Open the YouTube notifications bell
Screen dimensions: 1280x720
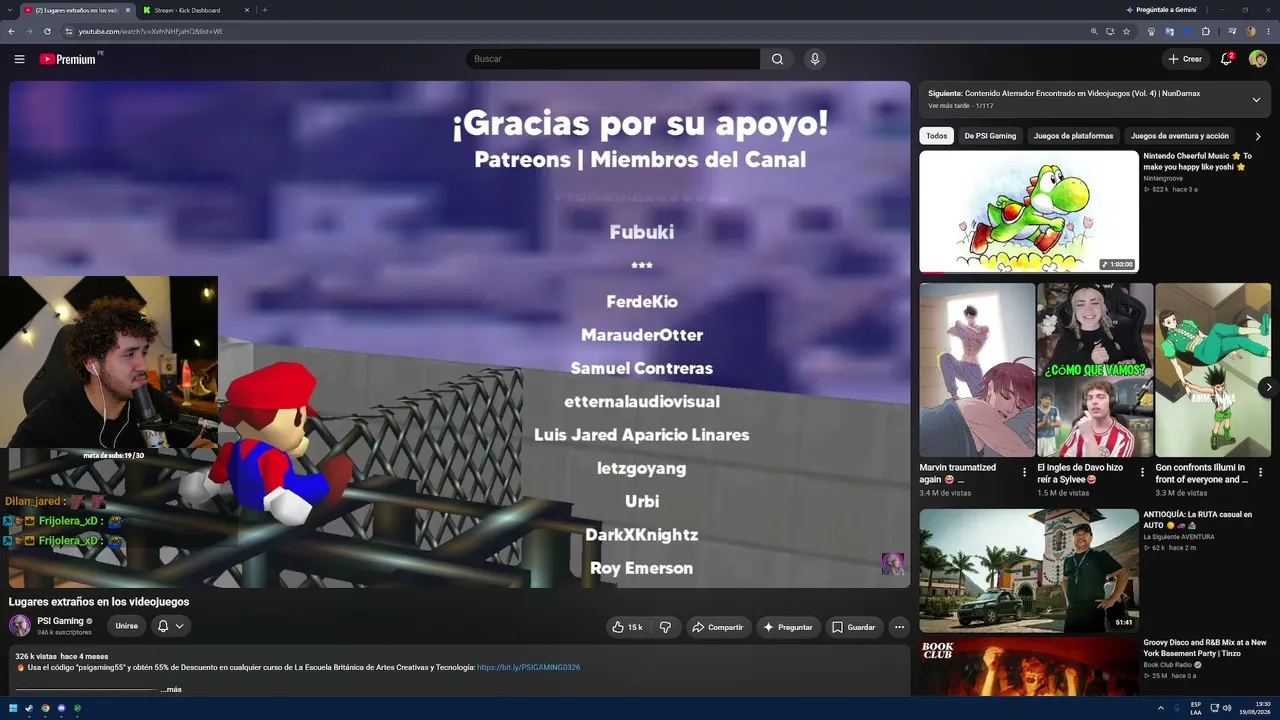tap(1226, 59)
